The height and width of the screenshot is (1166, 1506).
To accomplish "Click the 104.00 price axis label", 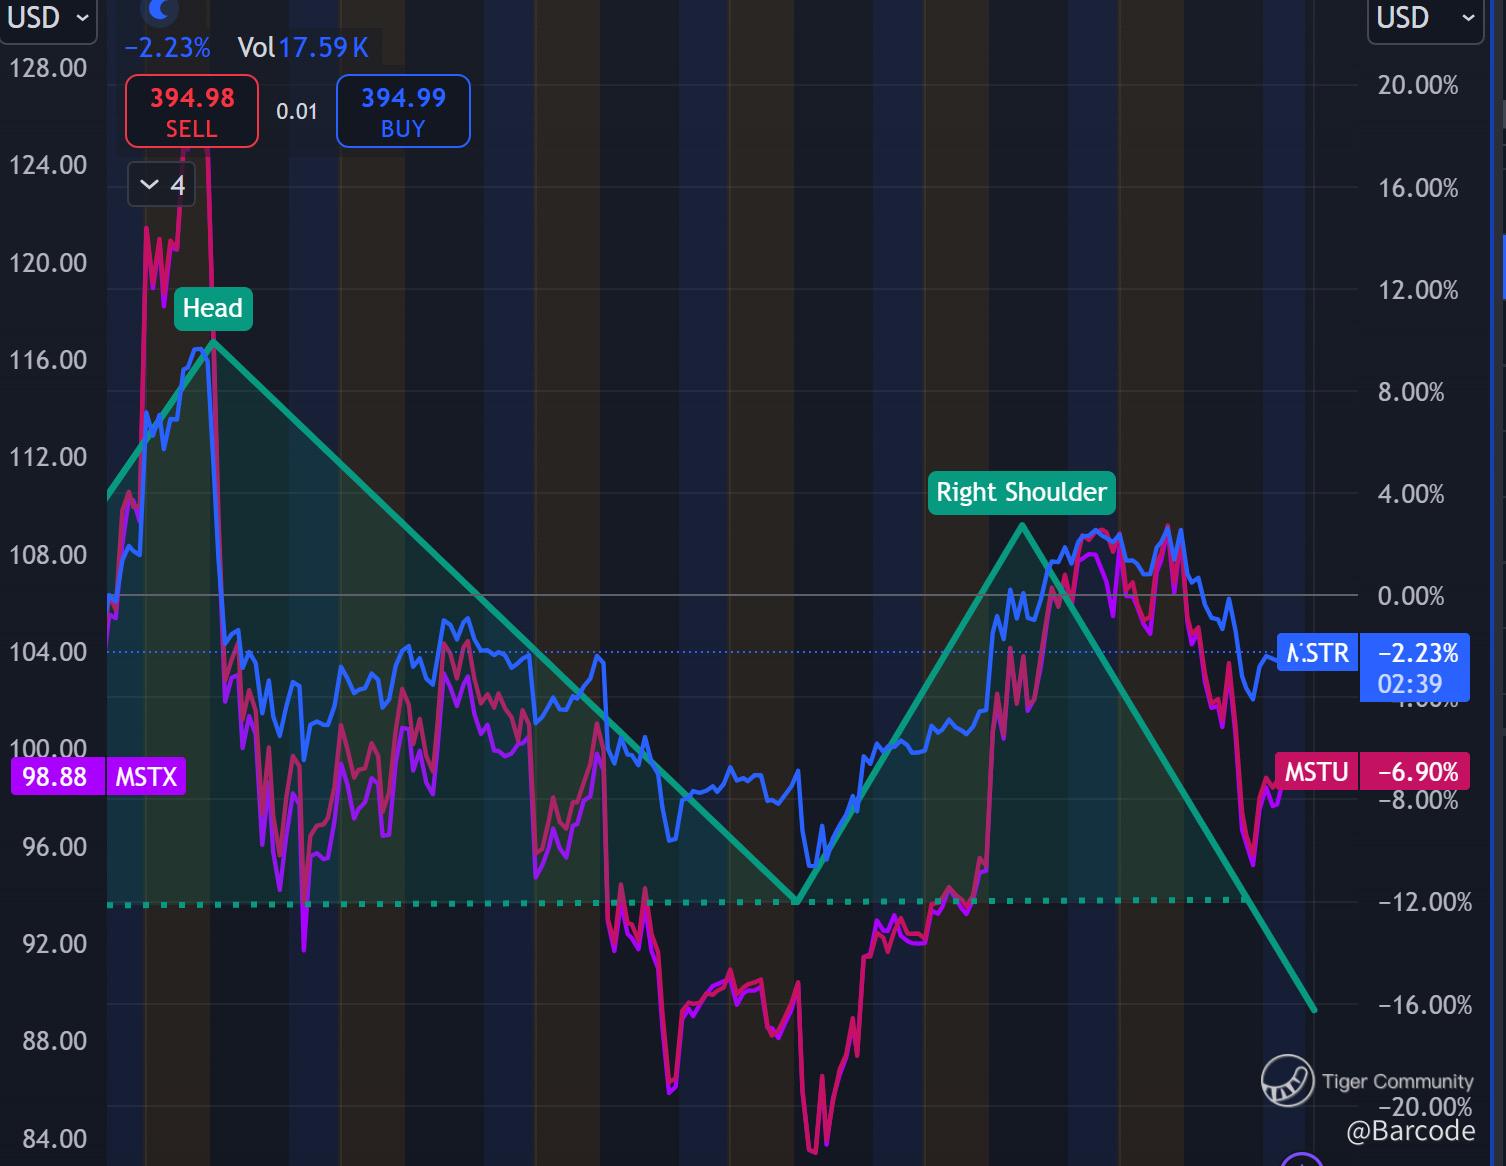I will [48, 652].
